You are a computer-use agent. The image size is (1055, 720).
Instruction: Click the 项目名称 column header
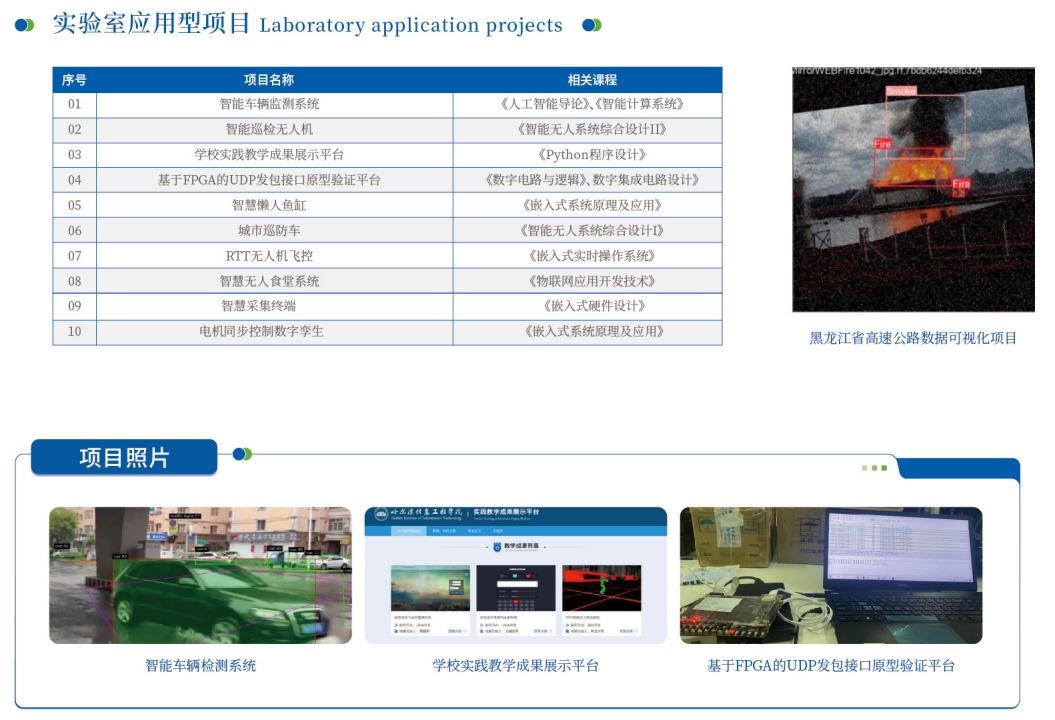coord(269,80)
